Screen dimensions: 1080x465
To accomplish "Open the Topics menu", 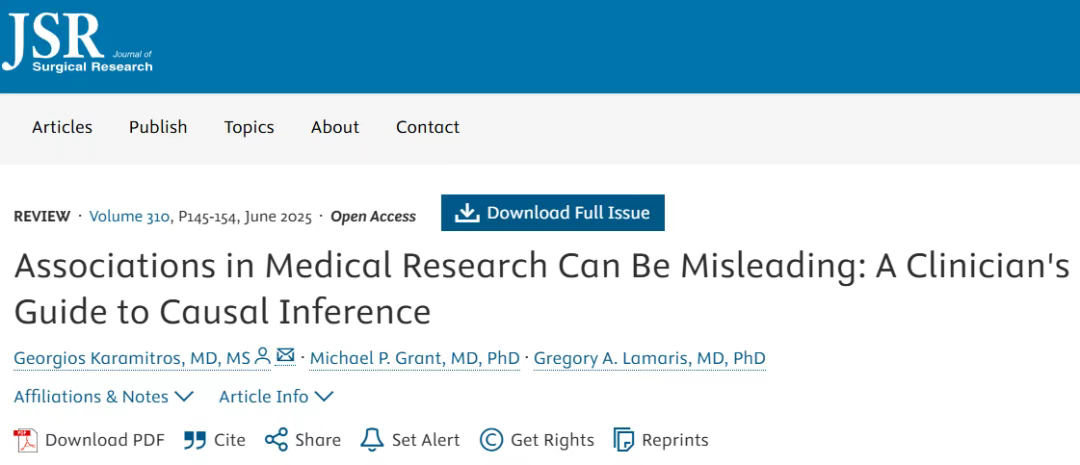I will 249,127.
